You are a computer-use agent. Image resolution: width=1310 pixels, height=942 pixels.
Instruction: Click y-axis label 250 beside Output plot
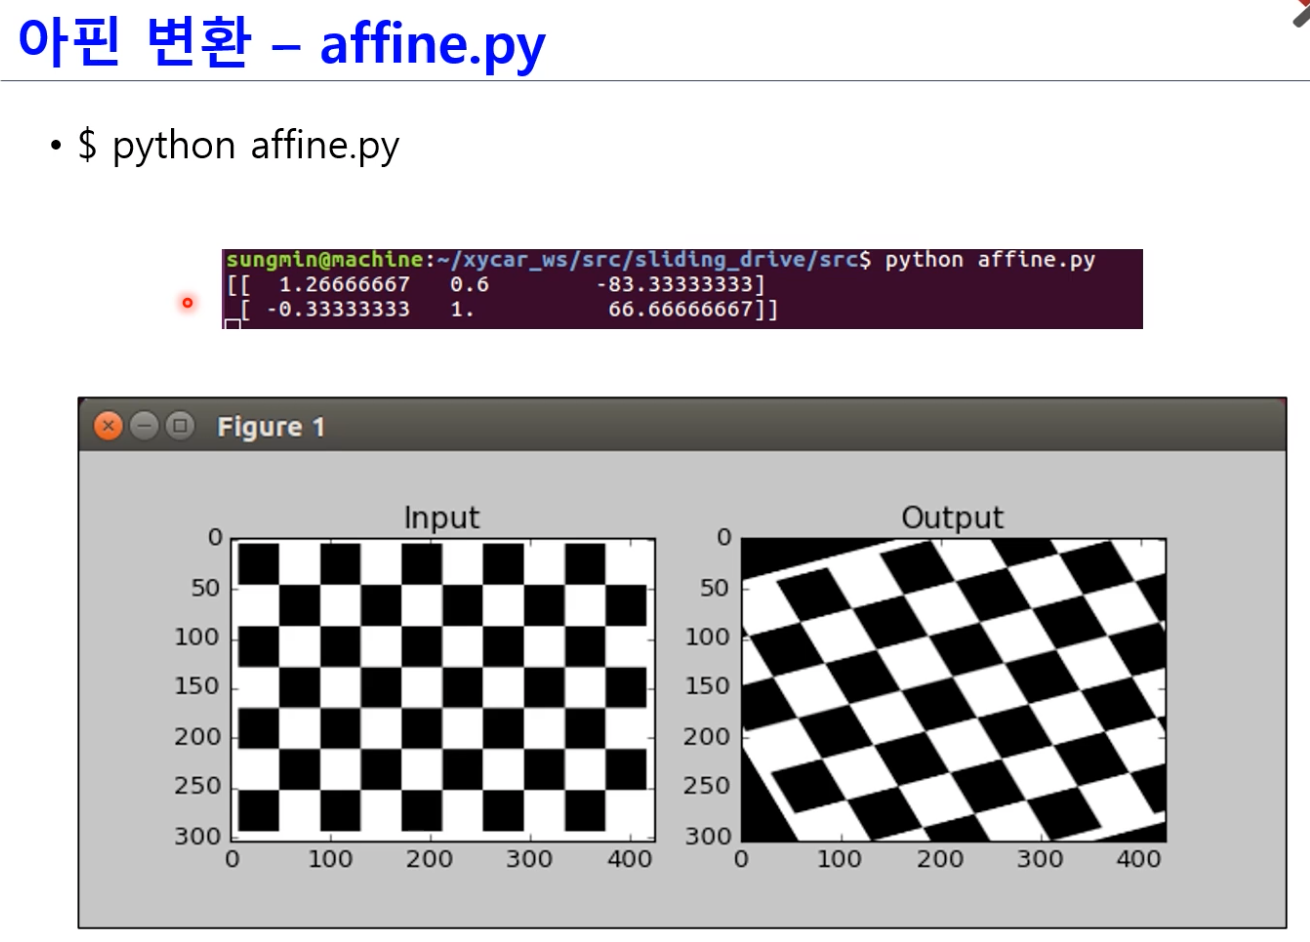point(706,785)
